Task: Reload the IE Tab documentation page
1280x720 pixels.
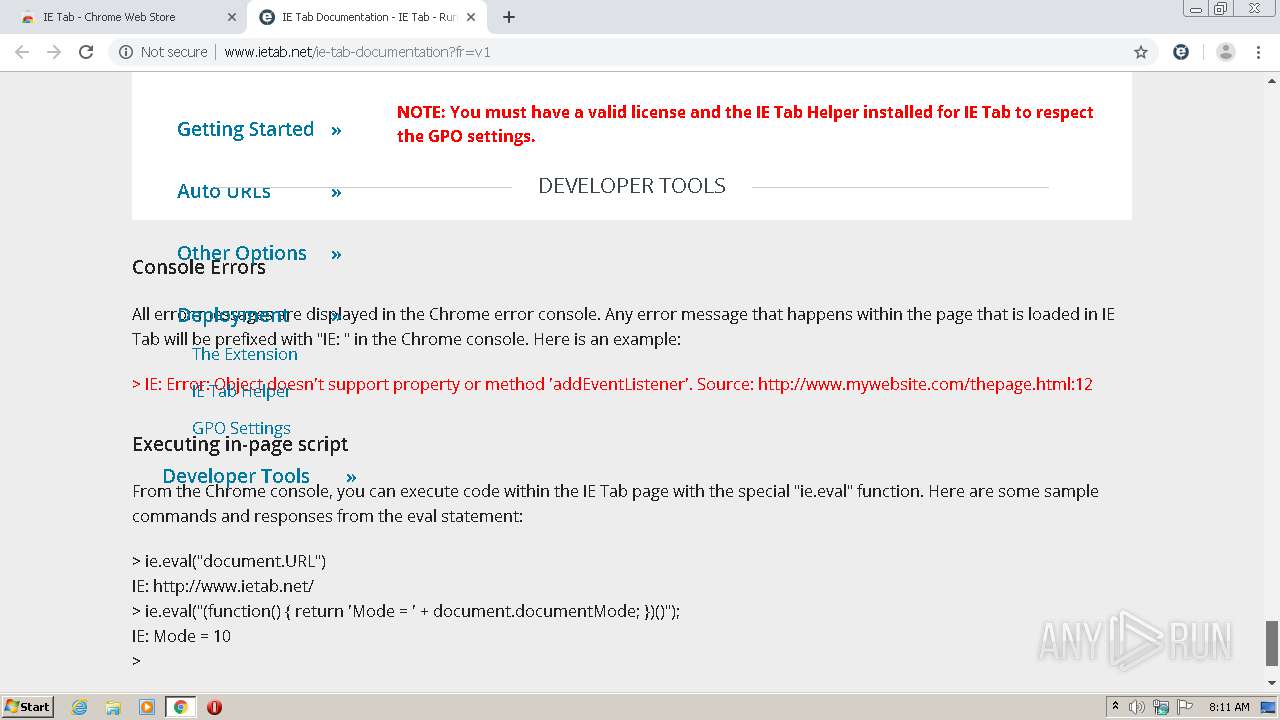Action: pos(86,52)
